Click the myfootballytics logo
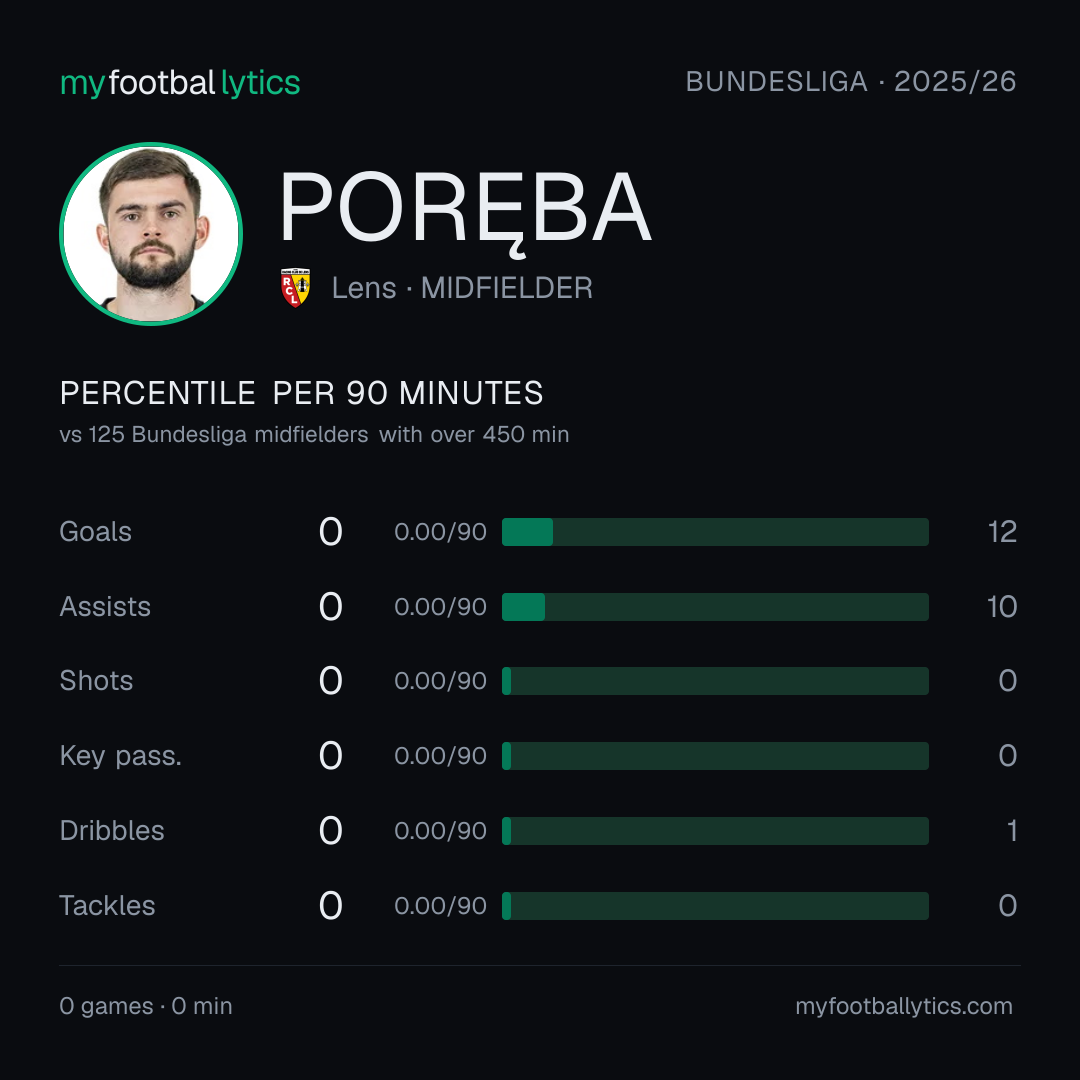 tap(180, 83)
